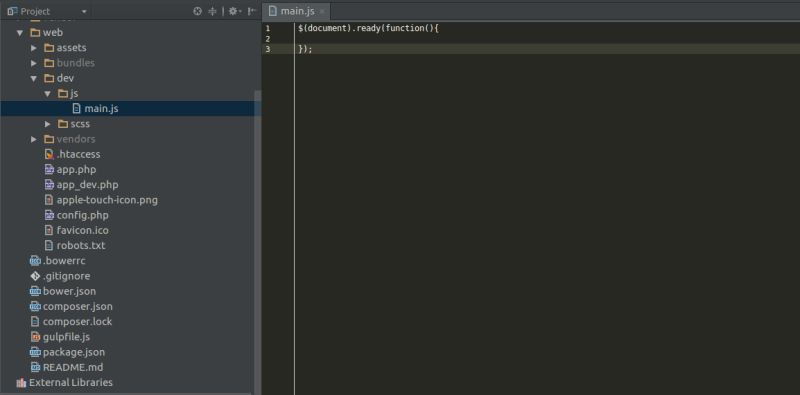This screenshot has width=800, height=395.
Task: Select the assets folder icon
Action: 49,48
